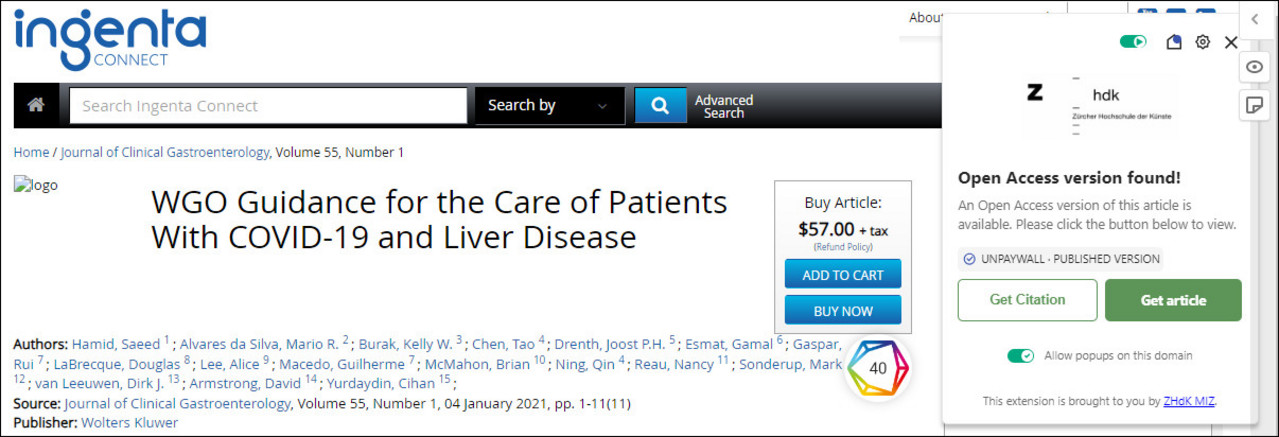Close the Open Access popup panel
The image size is (1279, 437).
click(1231, 42)
